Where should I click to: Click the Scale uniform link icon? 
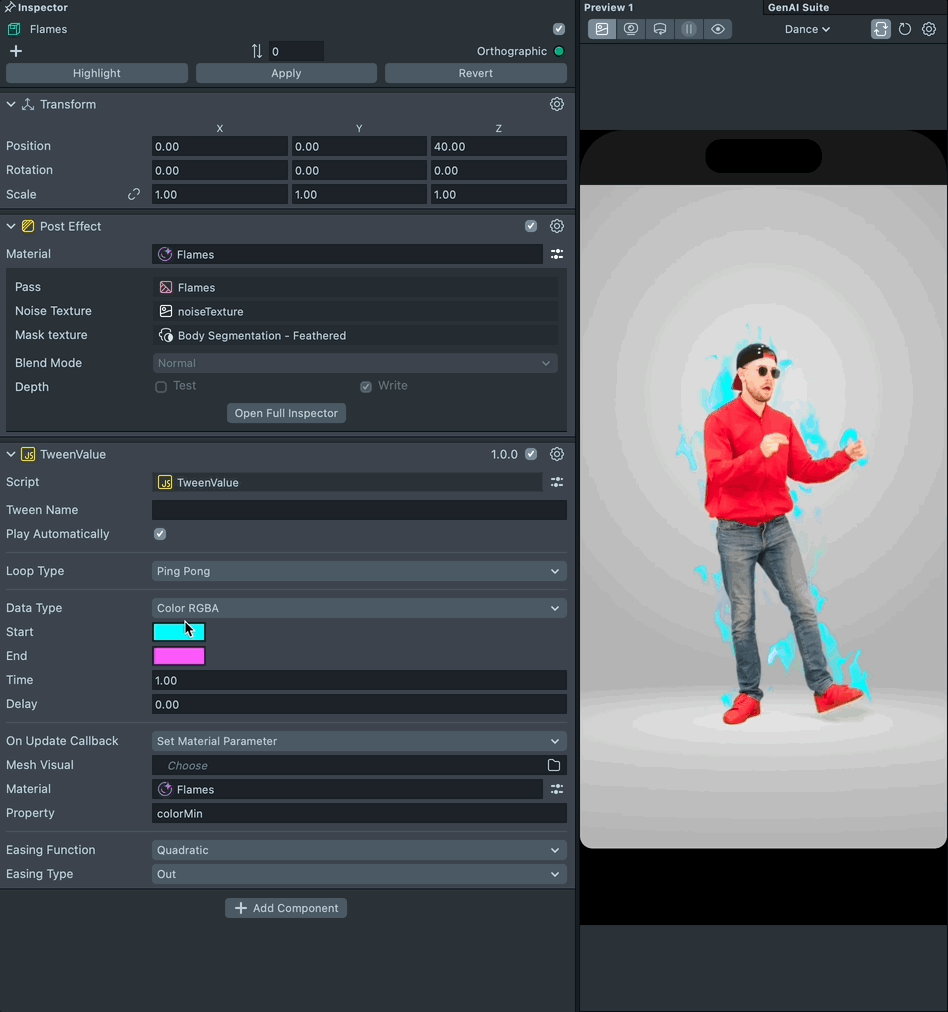133,195
